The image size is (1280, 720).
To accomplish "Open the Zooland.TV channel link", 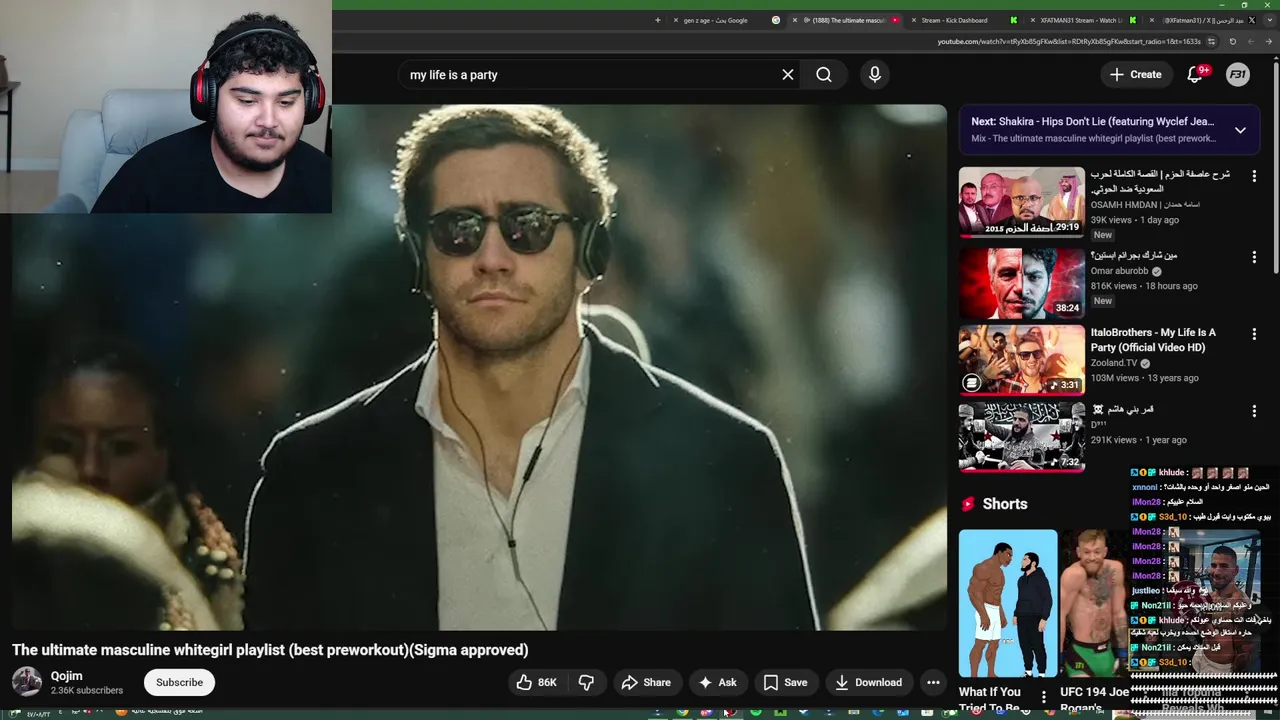I will 1114,363.
